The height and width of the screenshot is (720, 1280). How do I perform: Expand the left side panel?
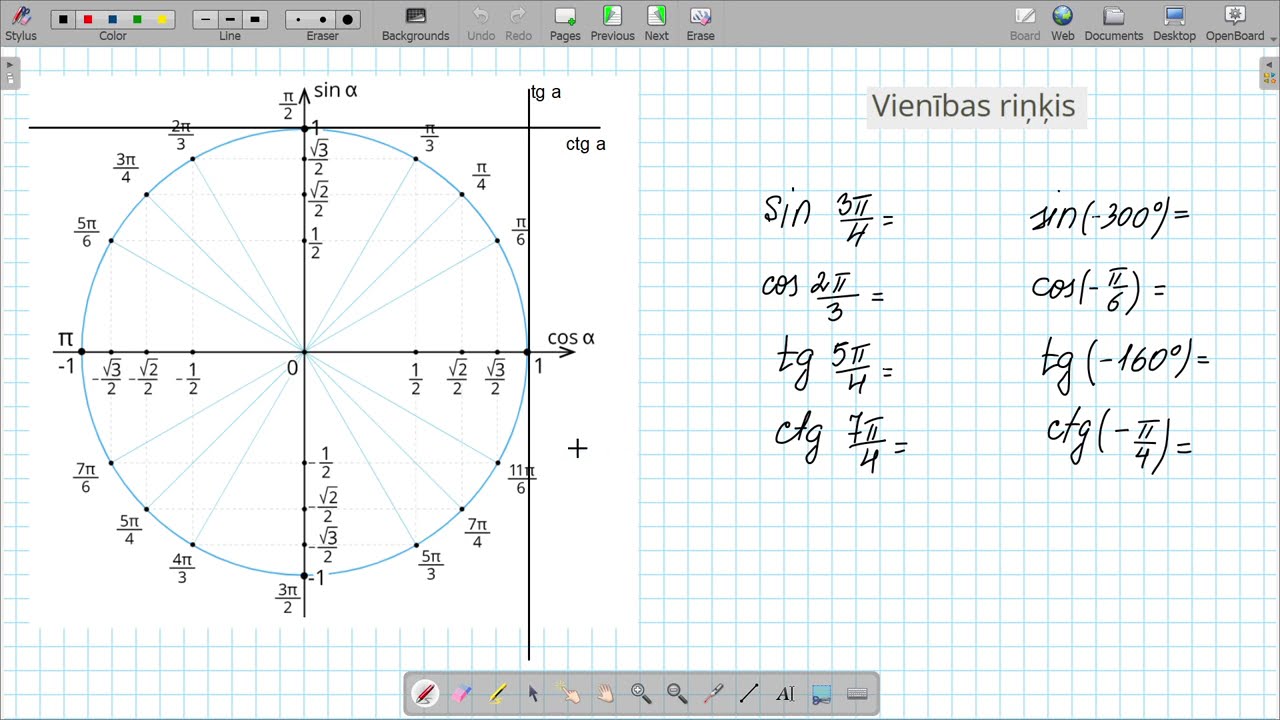coord(10,73)
